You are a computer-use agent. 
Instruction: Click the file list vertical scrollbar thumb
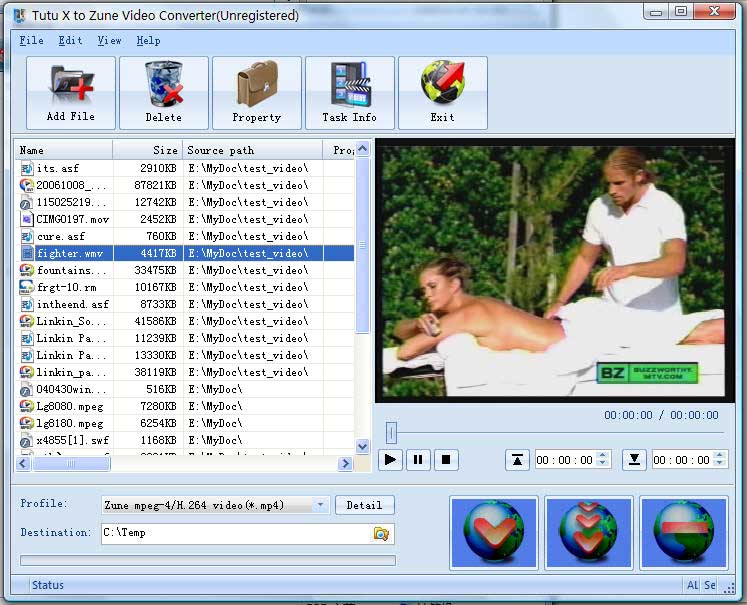tap(362, 245)
